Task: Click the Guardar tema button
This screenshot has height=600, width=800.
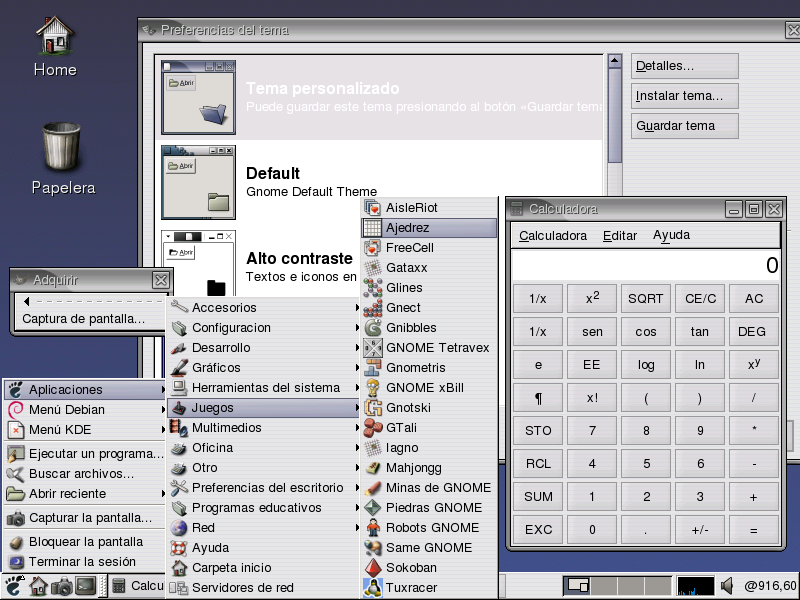Action: [x=686, y=126]
